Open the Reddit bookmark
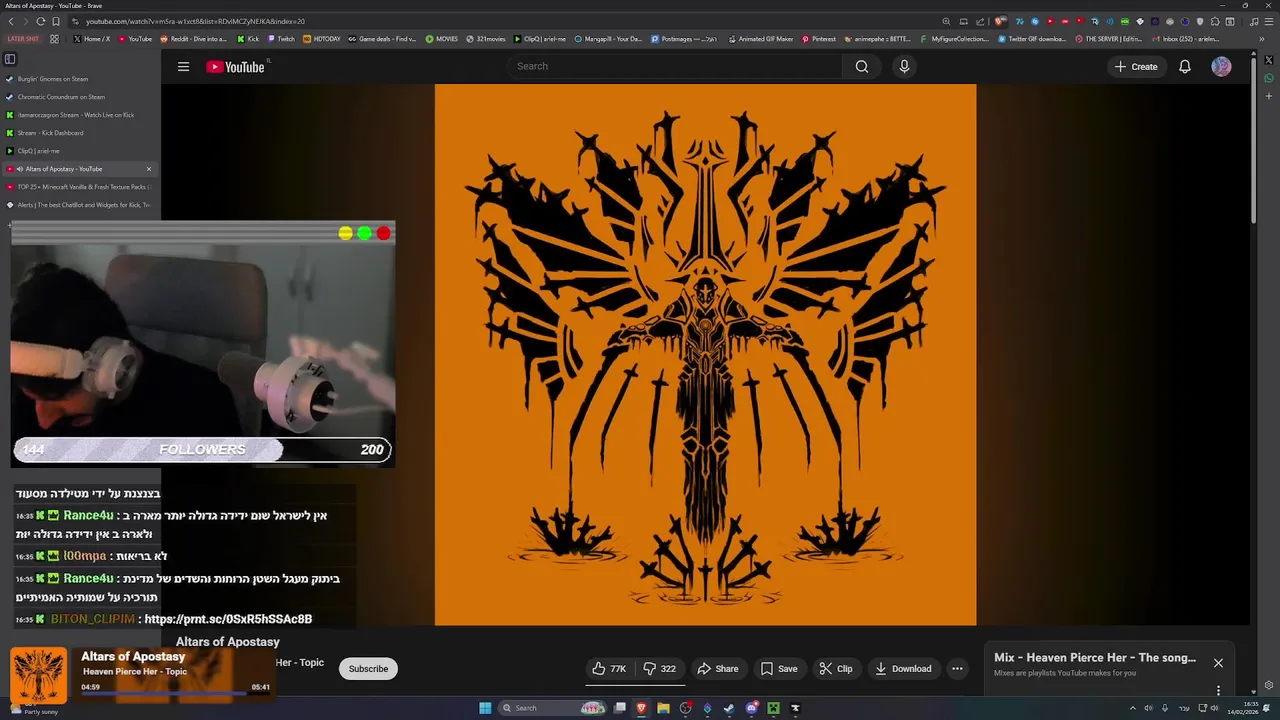The image size is (1280, 720). pos(194,39)
